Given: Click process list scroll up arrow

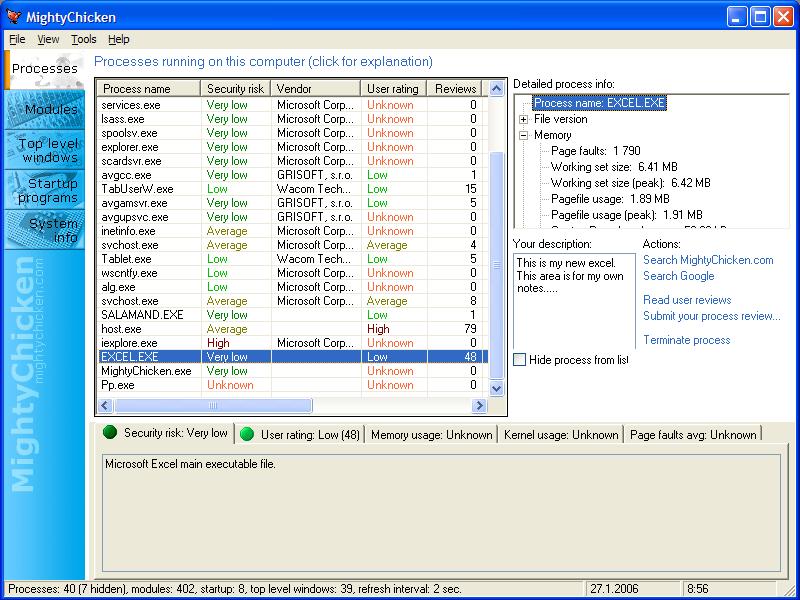Looking at the screenshot, I should (496, 89).
